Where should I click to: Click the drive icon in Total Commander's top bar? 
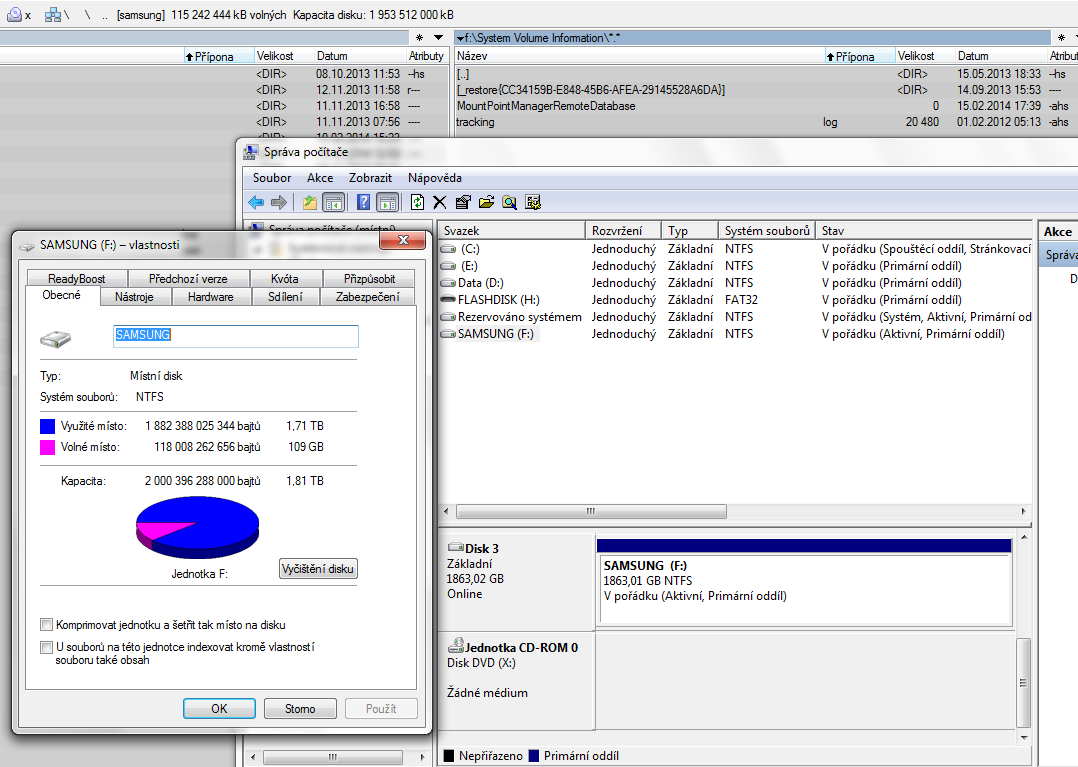pyautogui.click(x=14, y=14)
